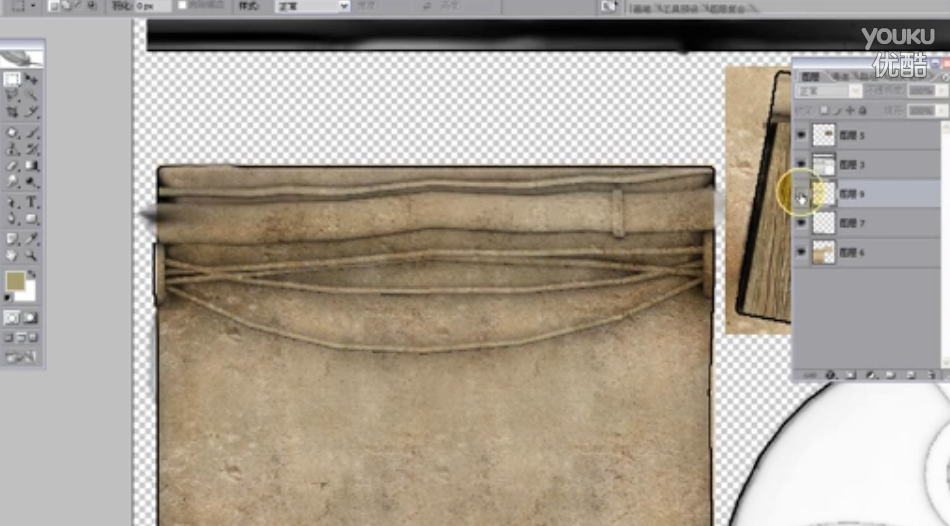This screenshot has width=950, height=526.
Task: Swap foreground and background colors
Action: pyautogui.click(x=32, y=276)
